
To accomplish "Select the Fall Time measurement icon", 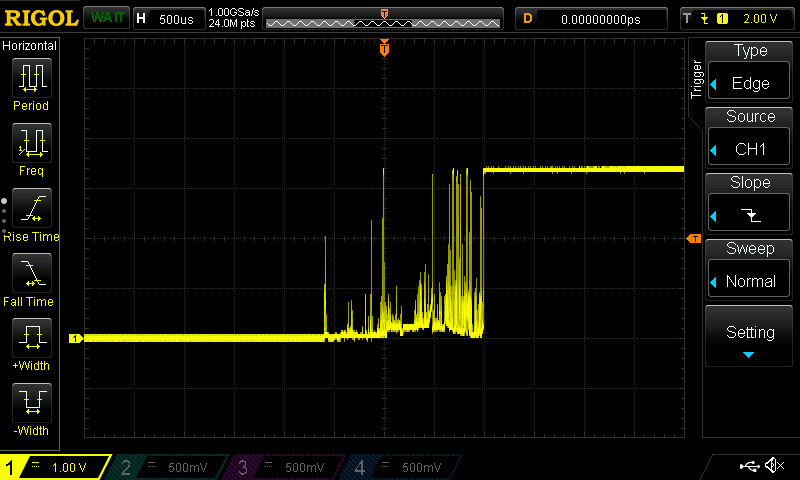I will [32, 273].
